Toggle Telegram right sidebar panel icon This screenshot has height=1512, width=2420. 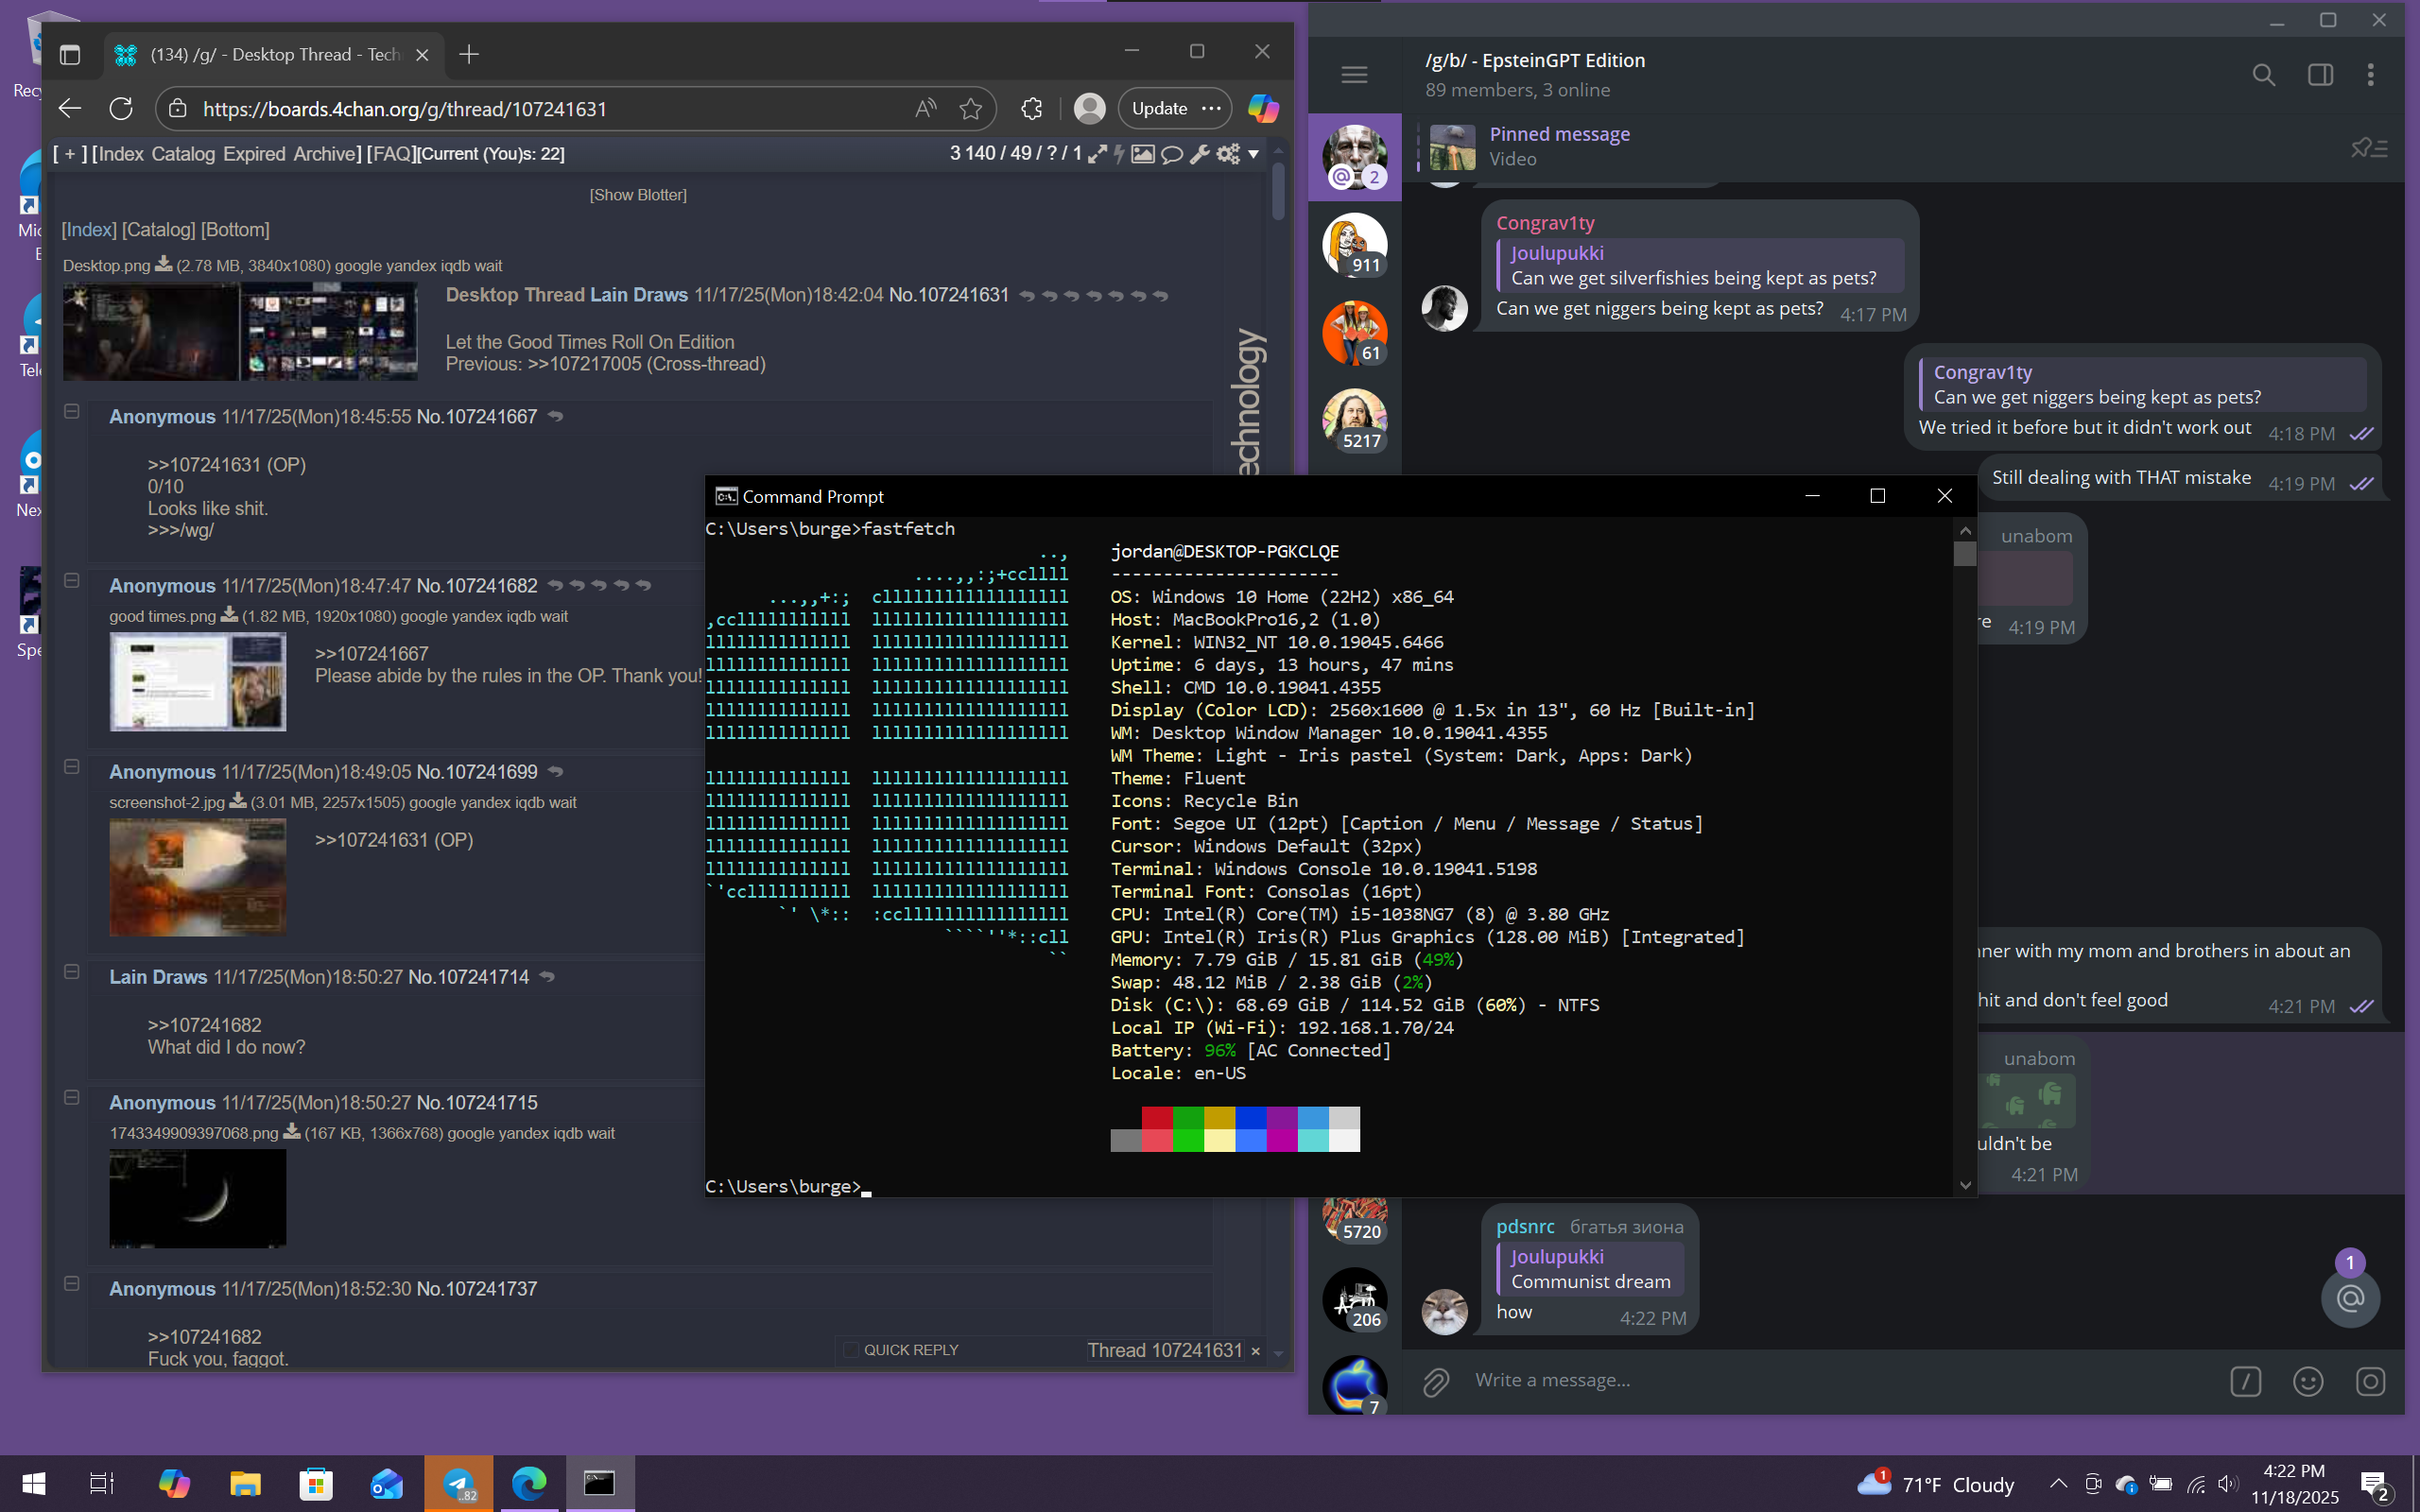click(2320, 75)
